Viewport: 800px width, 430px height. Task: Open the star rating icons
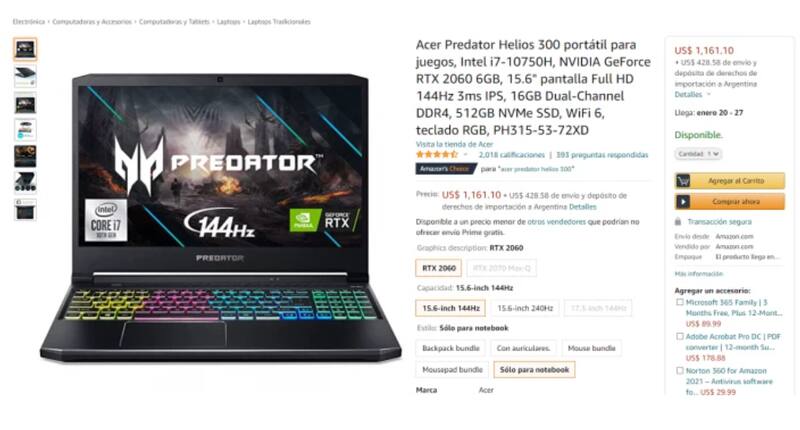[437, 155]
